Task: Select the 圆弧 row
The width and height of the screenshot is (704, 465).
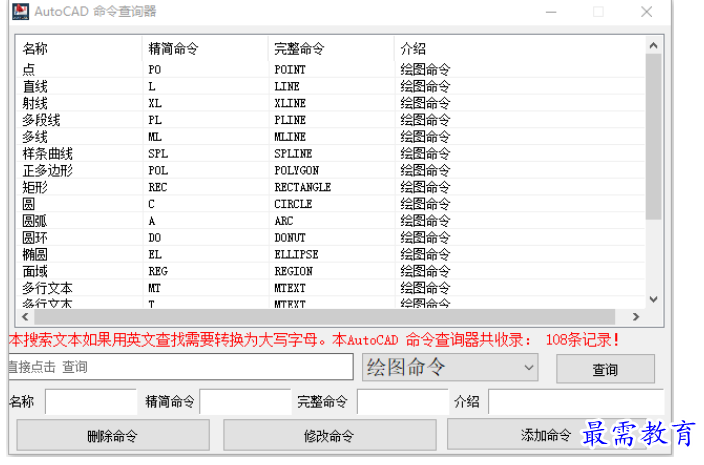Action: (331, 221)
